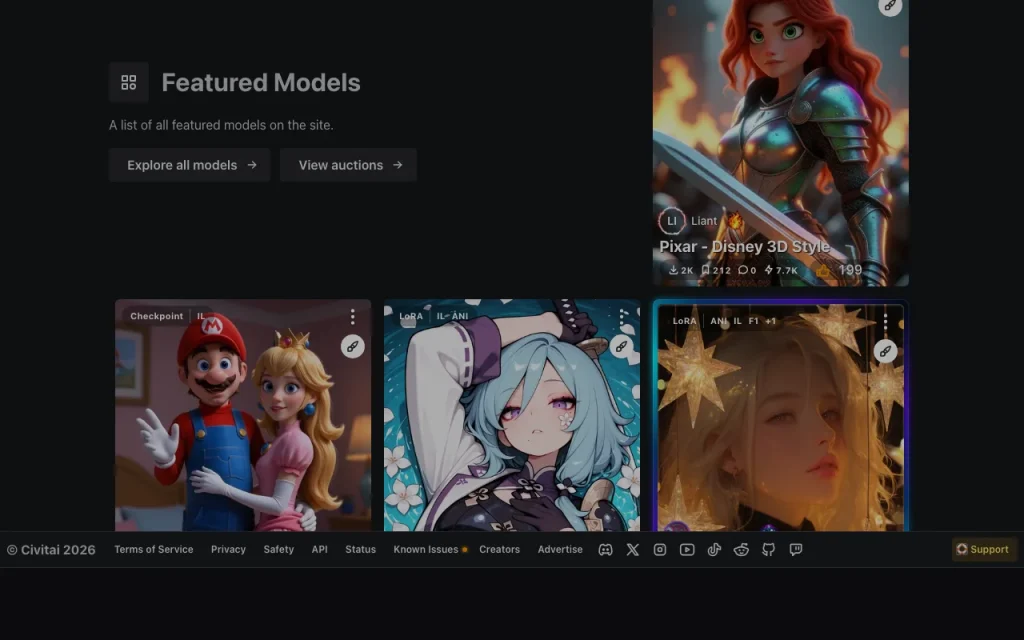Open the Pixar - Disney 3D Style model title
Screen dimensions: 1024x640
tap(744, 247)
